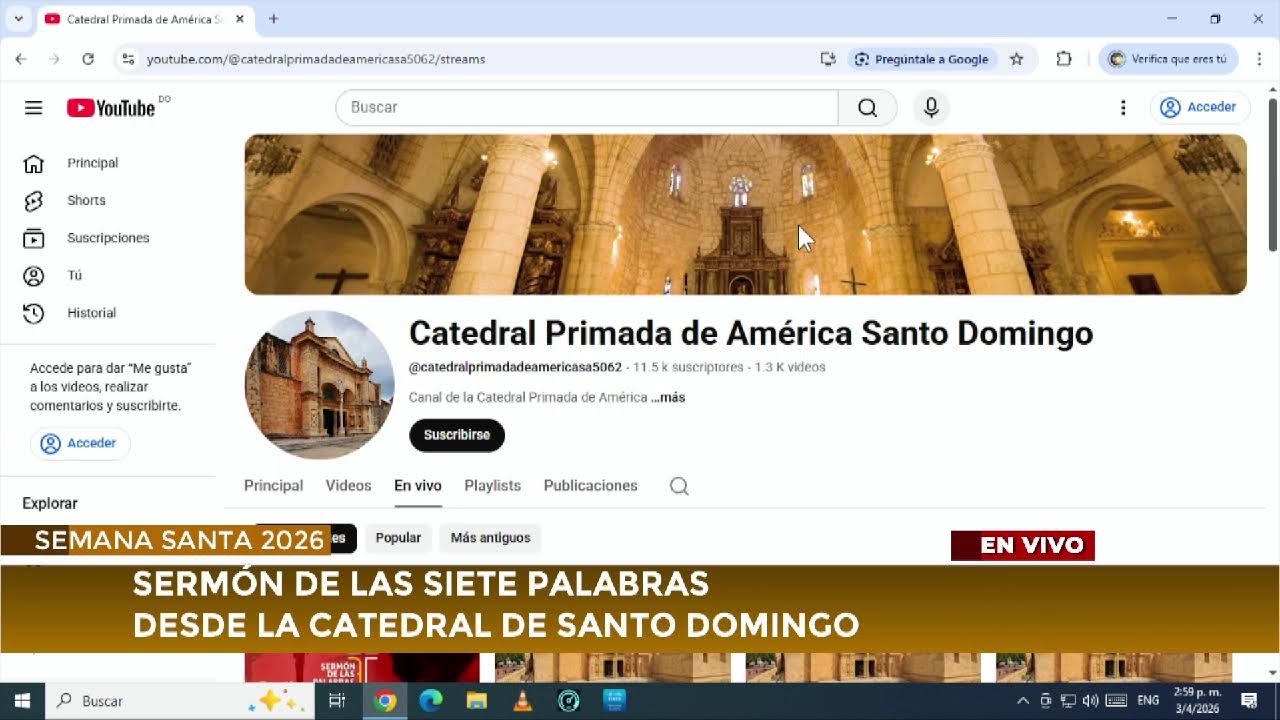Bookmark this page with star icon
The width and height of the screenshot is (1280, 720).
[x=1017, y=59]
